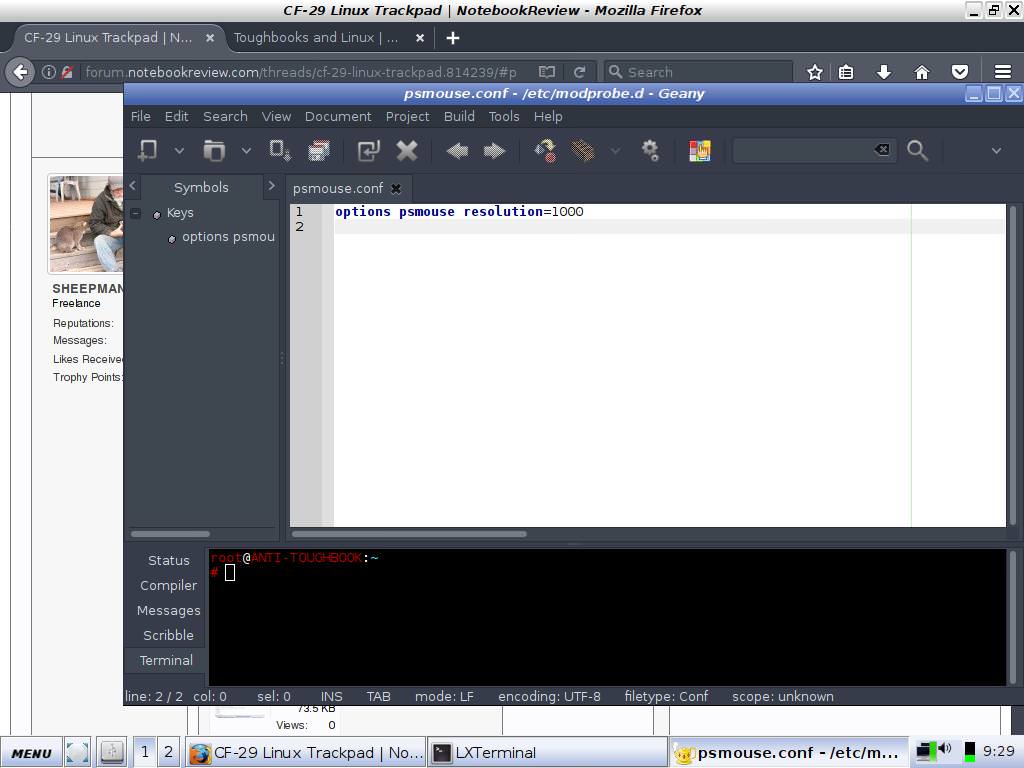Screen dimensions: 1024x768
Task: Open the Build menu in Geany
Action: [x=459, y=116]
